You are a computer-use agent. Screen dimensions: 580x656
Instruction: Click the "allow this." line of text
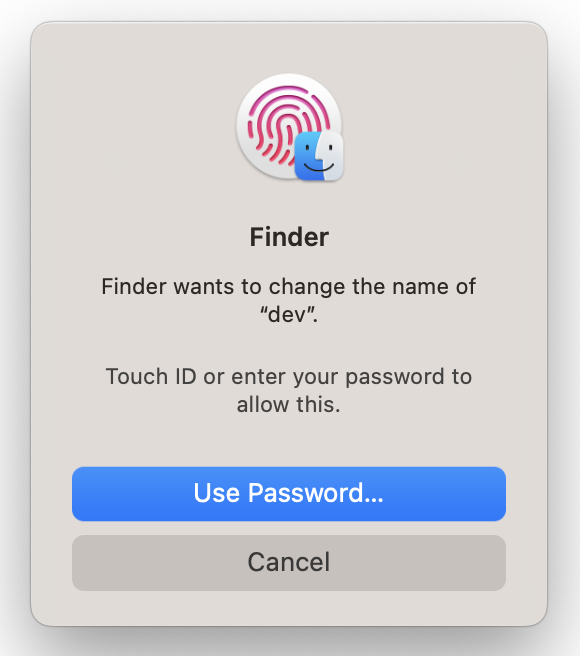tap(289, 405)
